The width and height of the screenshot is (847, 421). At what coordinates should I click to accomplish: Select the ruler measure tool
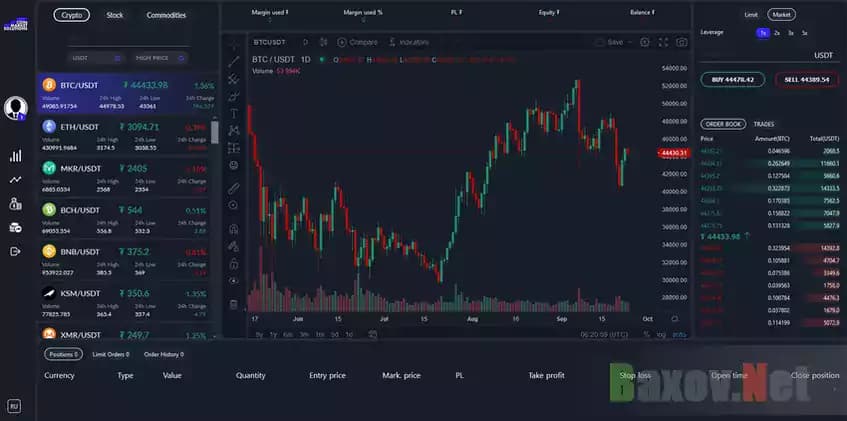point(234,188)
